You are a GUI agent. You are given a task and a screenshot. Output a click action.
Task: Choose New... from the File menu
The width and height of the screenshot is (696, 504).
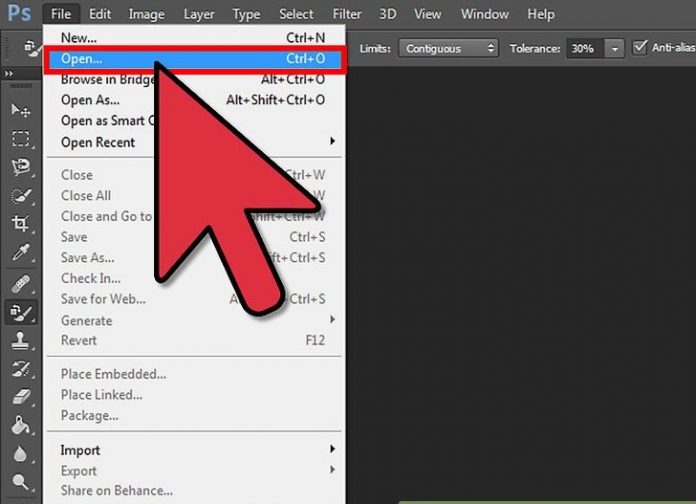79,37
